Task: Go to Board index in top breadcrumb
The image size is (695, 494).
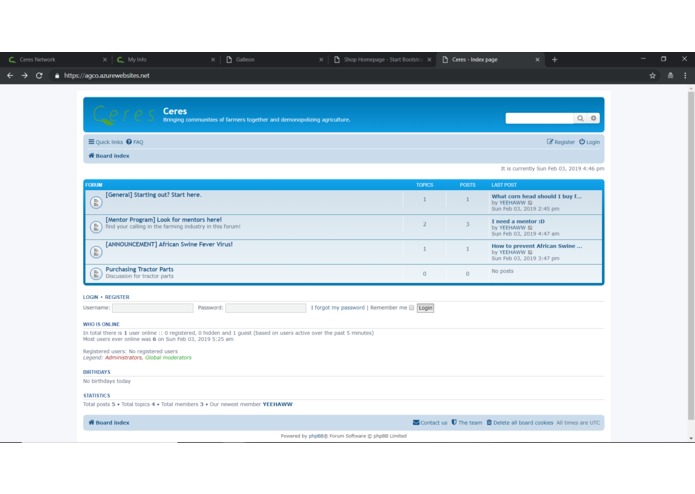Action: point(109,156)
